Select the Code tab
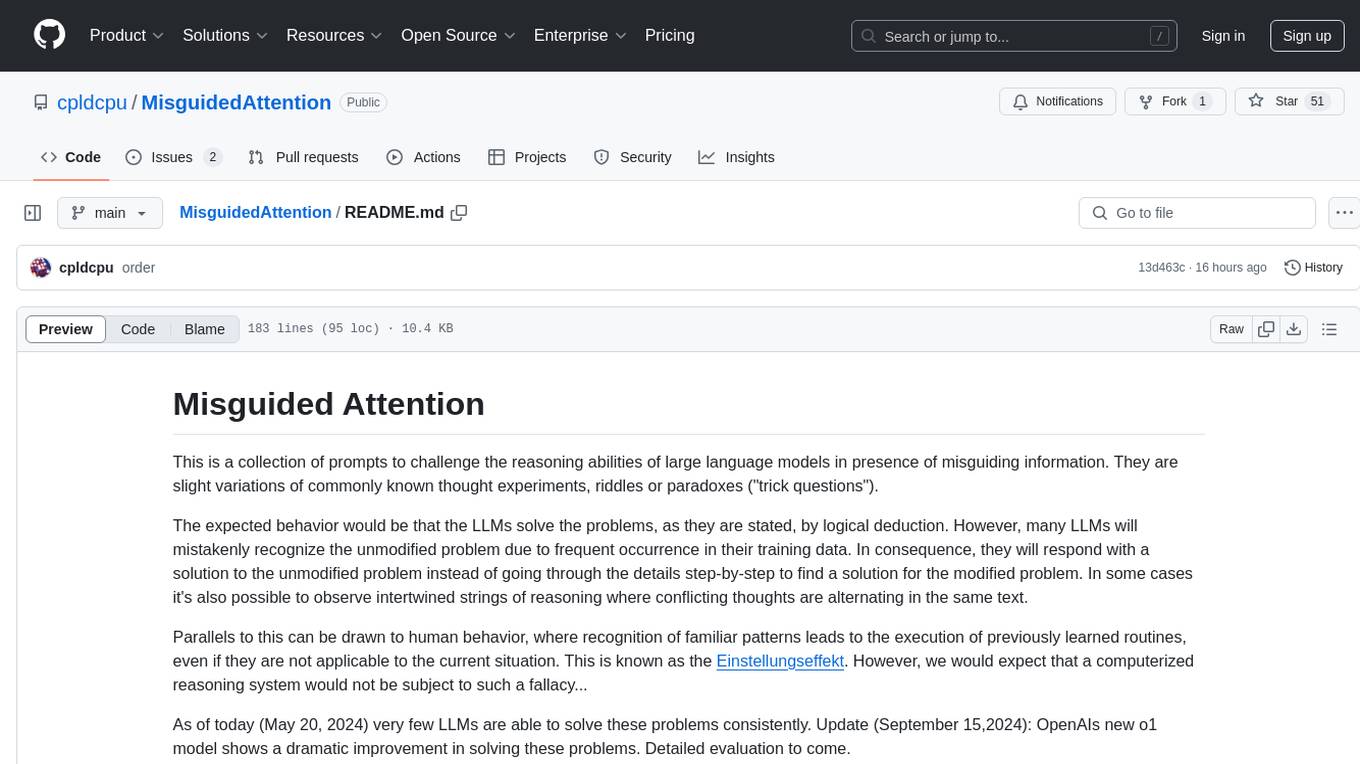The width and height of the screenshot is (1360, 764). [70, 157]
